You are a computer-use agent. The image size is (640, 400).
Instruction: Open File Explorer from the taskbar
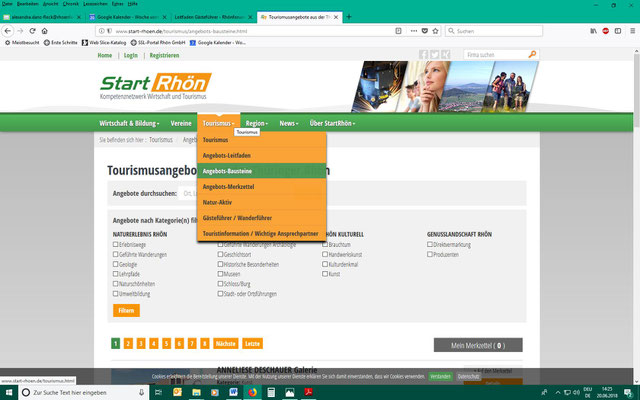point(196,392)
